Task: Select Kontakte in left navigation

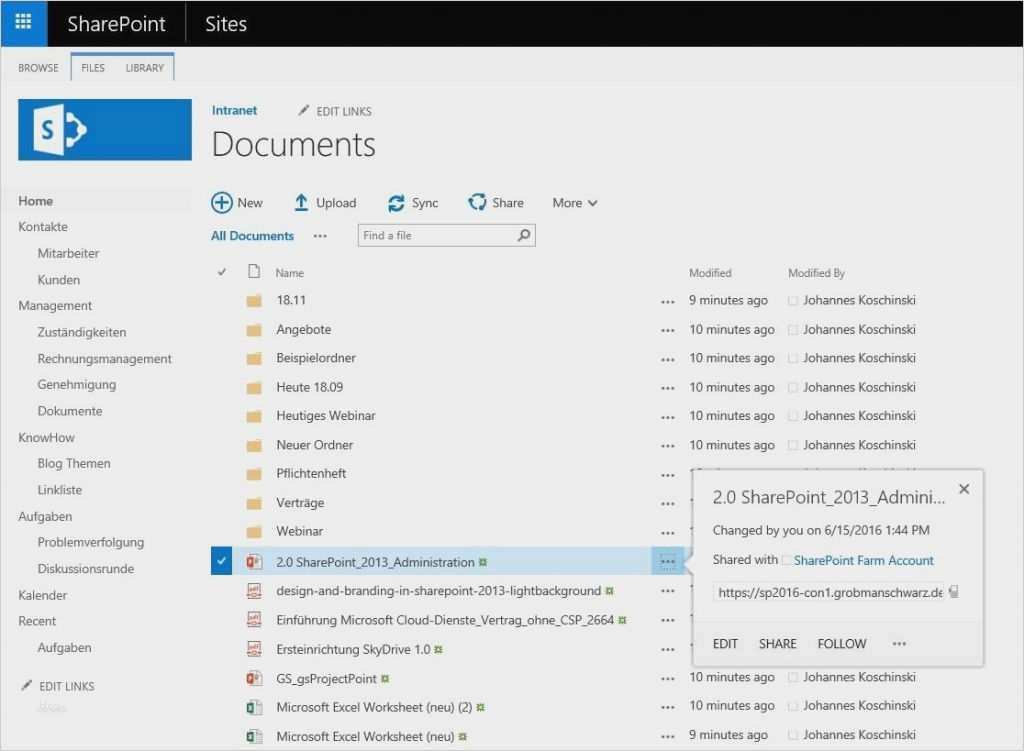Action: (43, 227)
